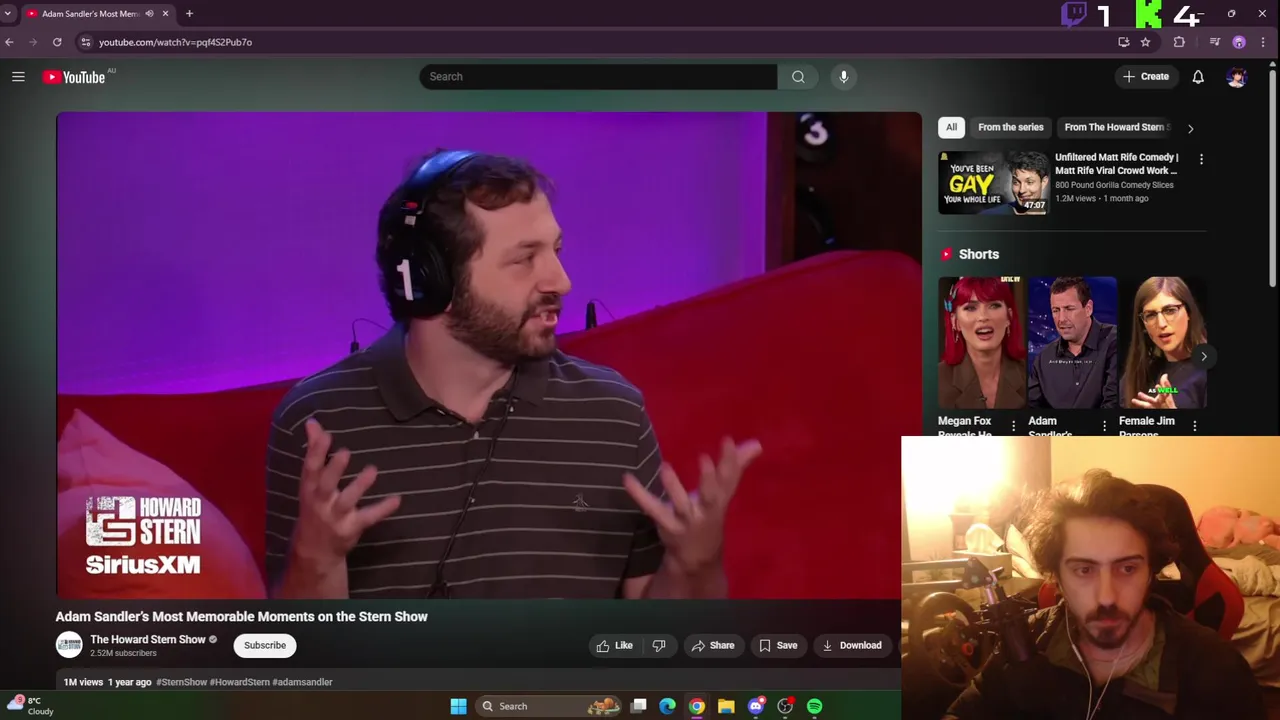The width and height of the screenshot is (1280, 720).
Task: Open the Chrome profile avatar
Action: tap(1239, 42)
